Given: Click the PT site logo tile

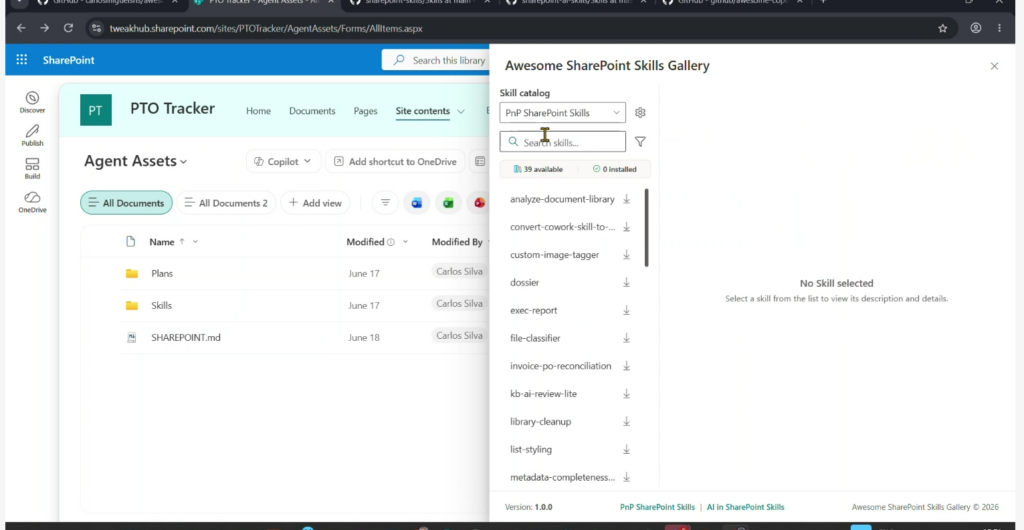Looking at the screenshot, I should click(x=96, y=110).
